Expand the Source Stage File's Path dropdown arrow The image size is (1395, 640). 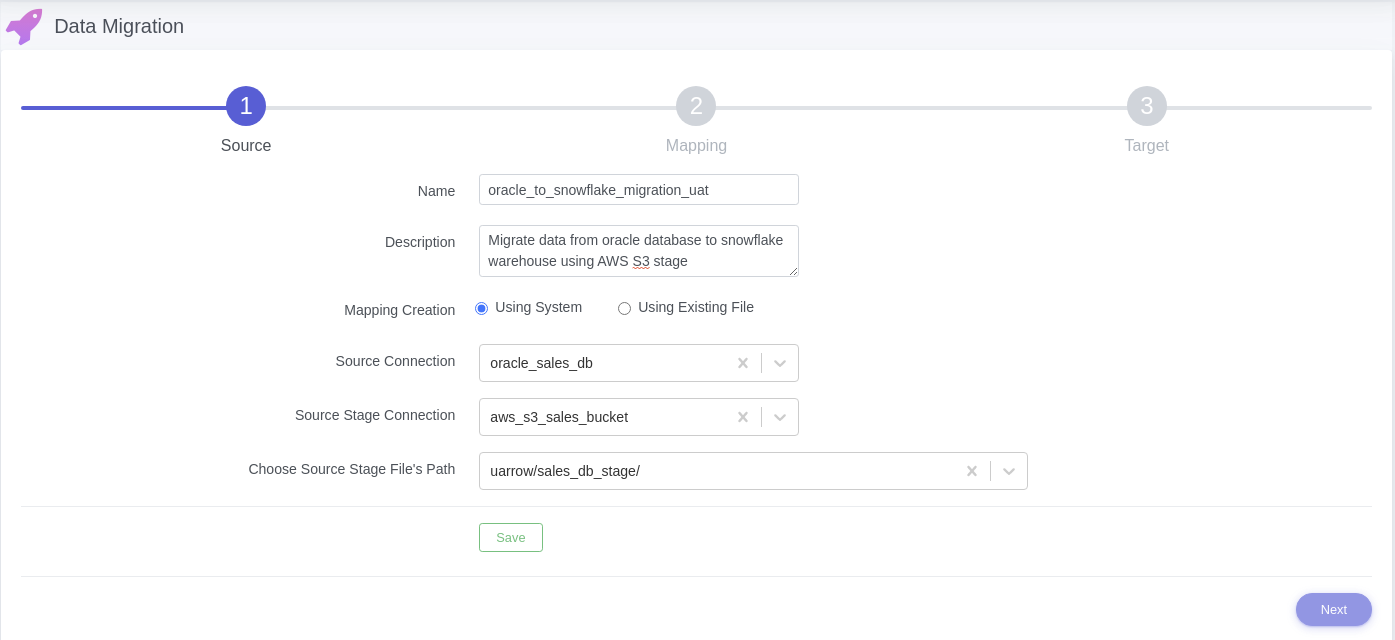(x=1009, y=471)
